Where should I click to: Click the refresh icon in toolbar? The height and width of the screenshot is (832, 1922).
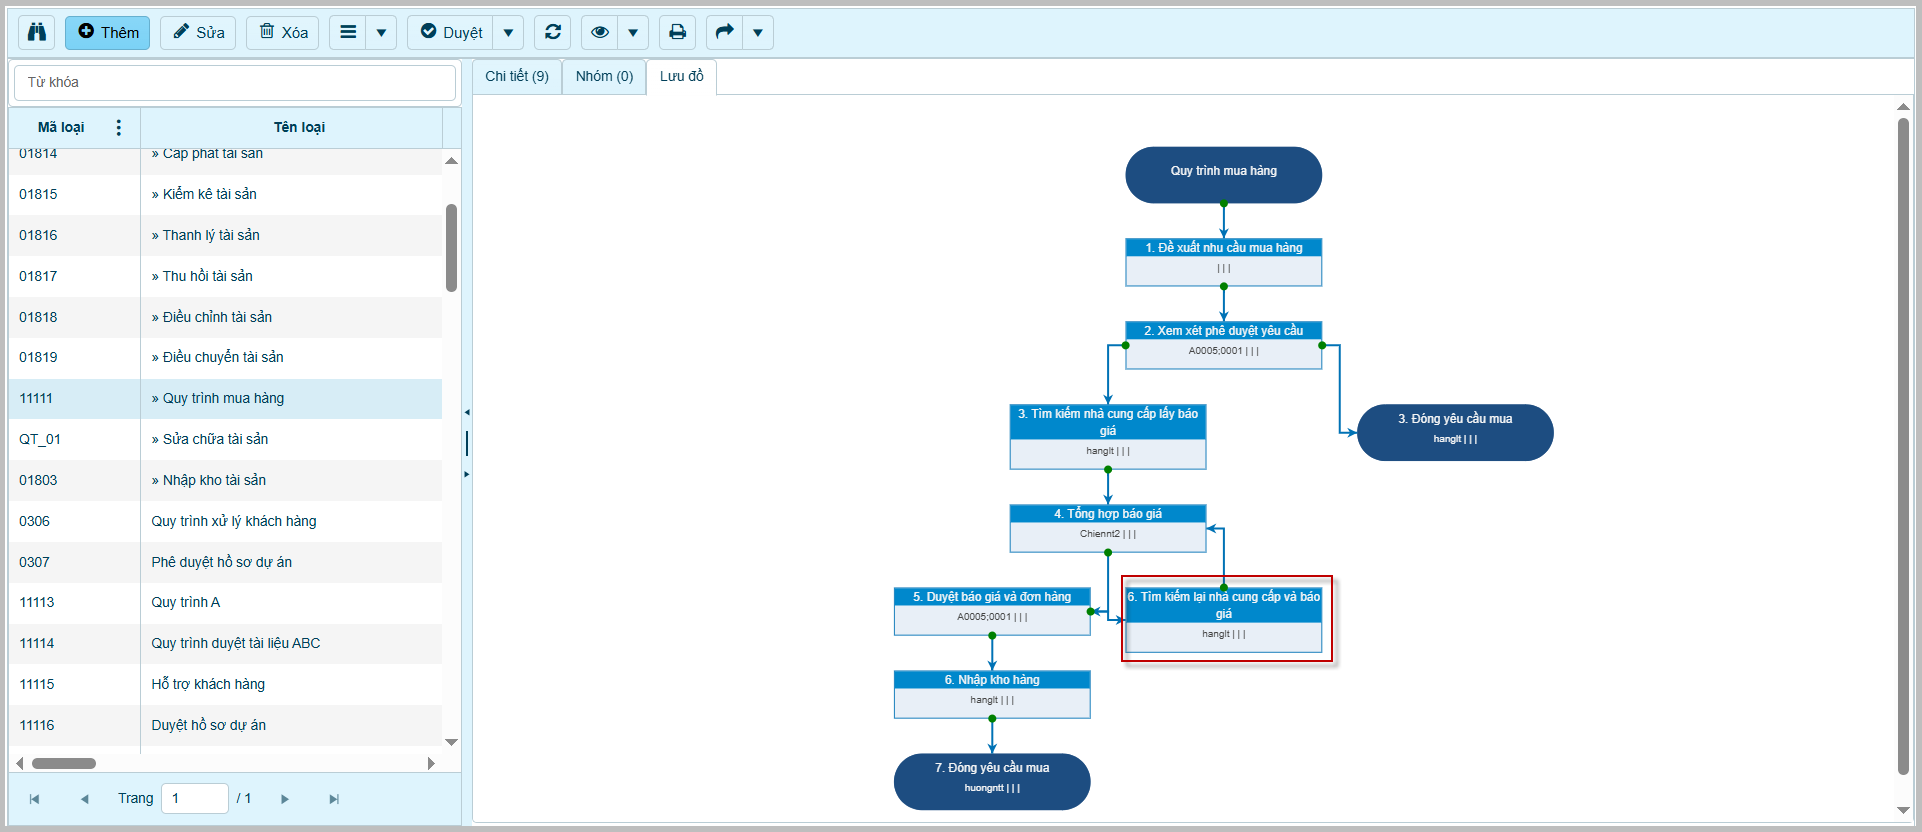pyautogui.click(x=552, y=32)
